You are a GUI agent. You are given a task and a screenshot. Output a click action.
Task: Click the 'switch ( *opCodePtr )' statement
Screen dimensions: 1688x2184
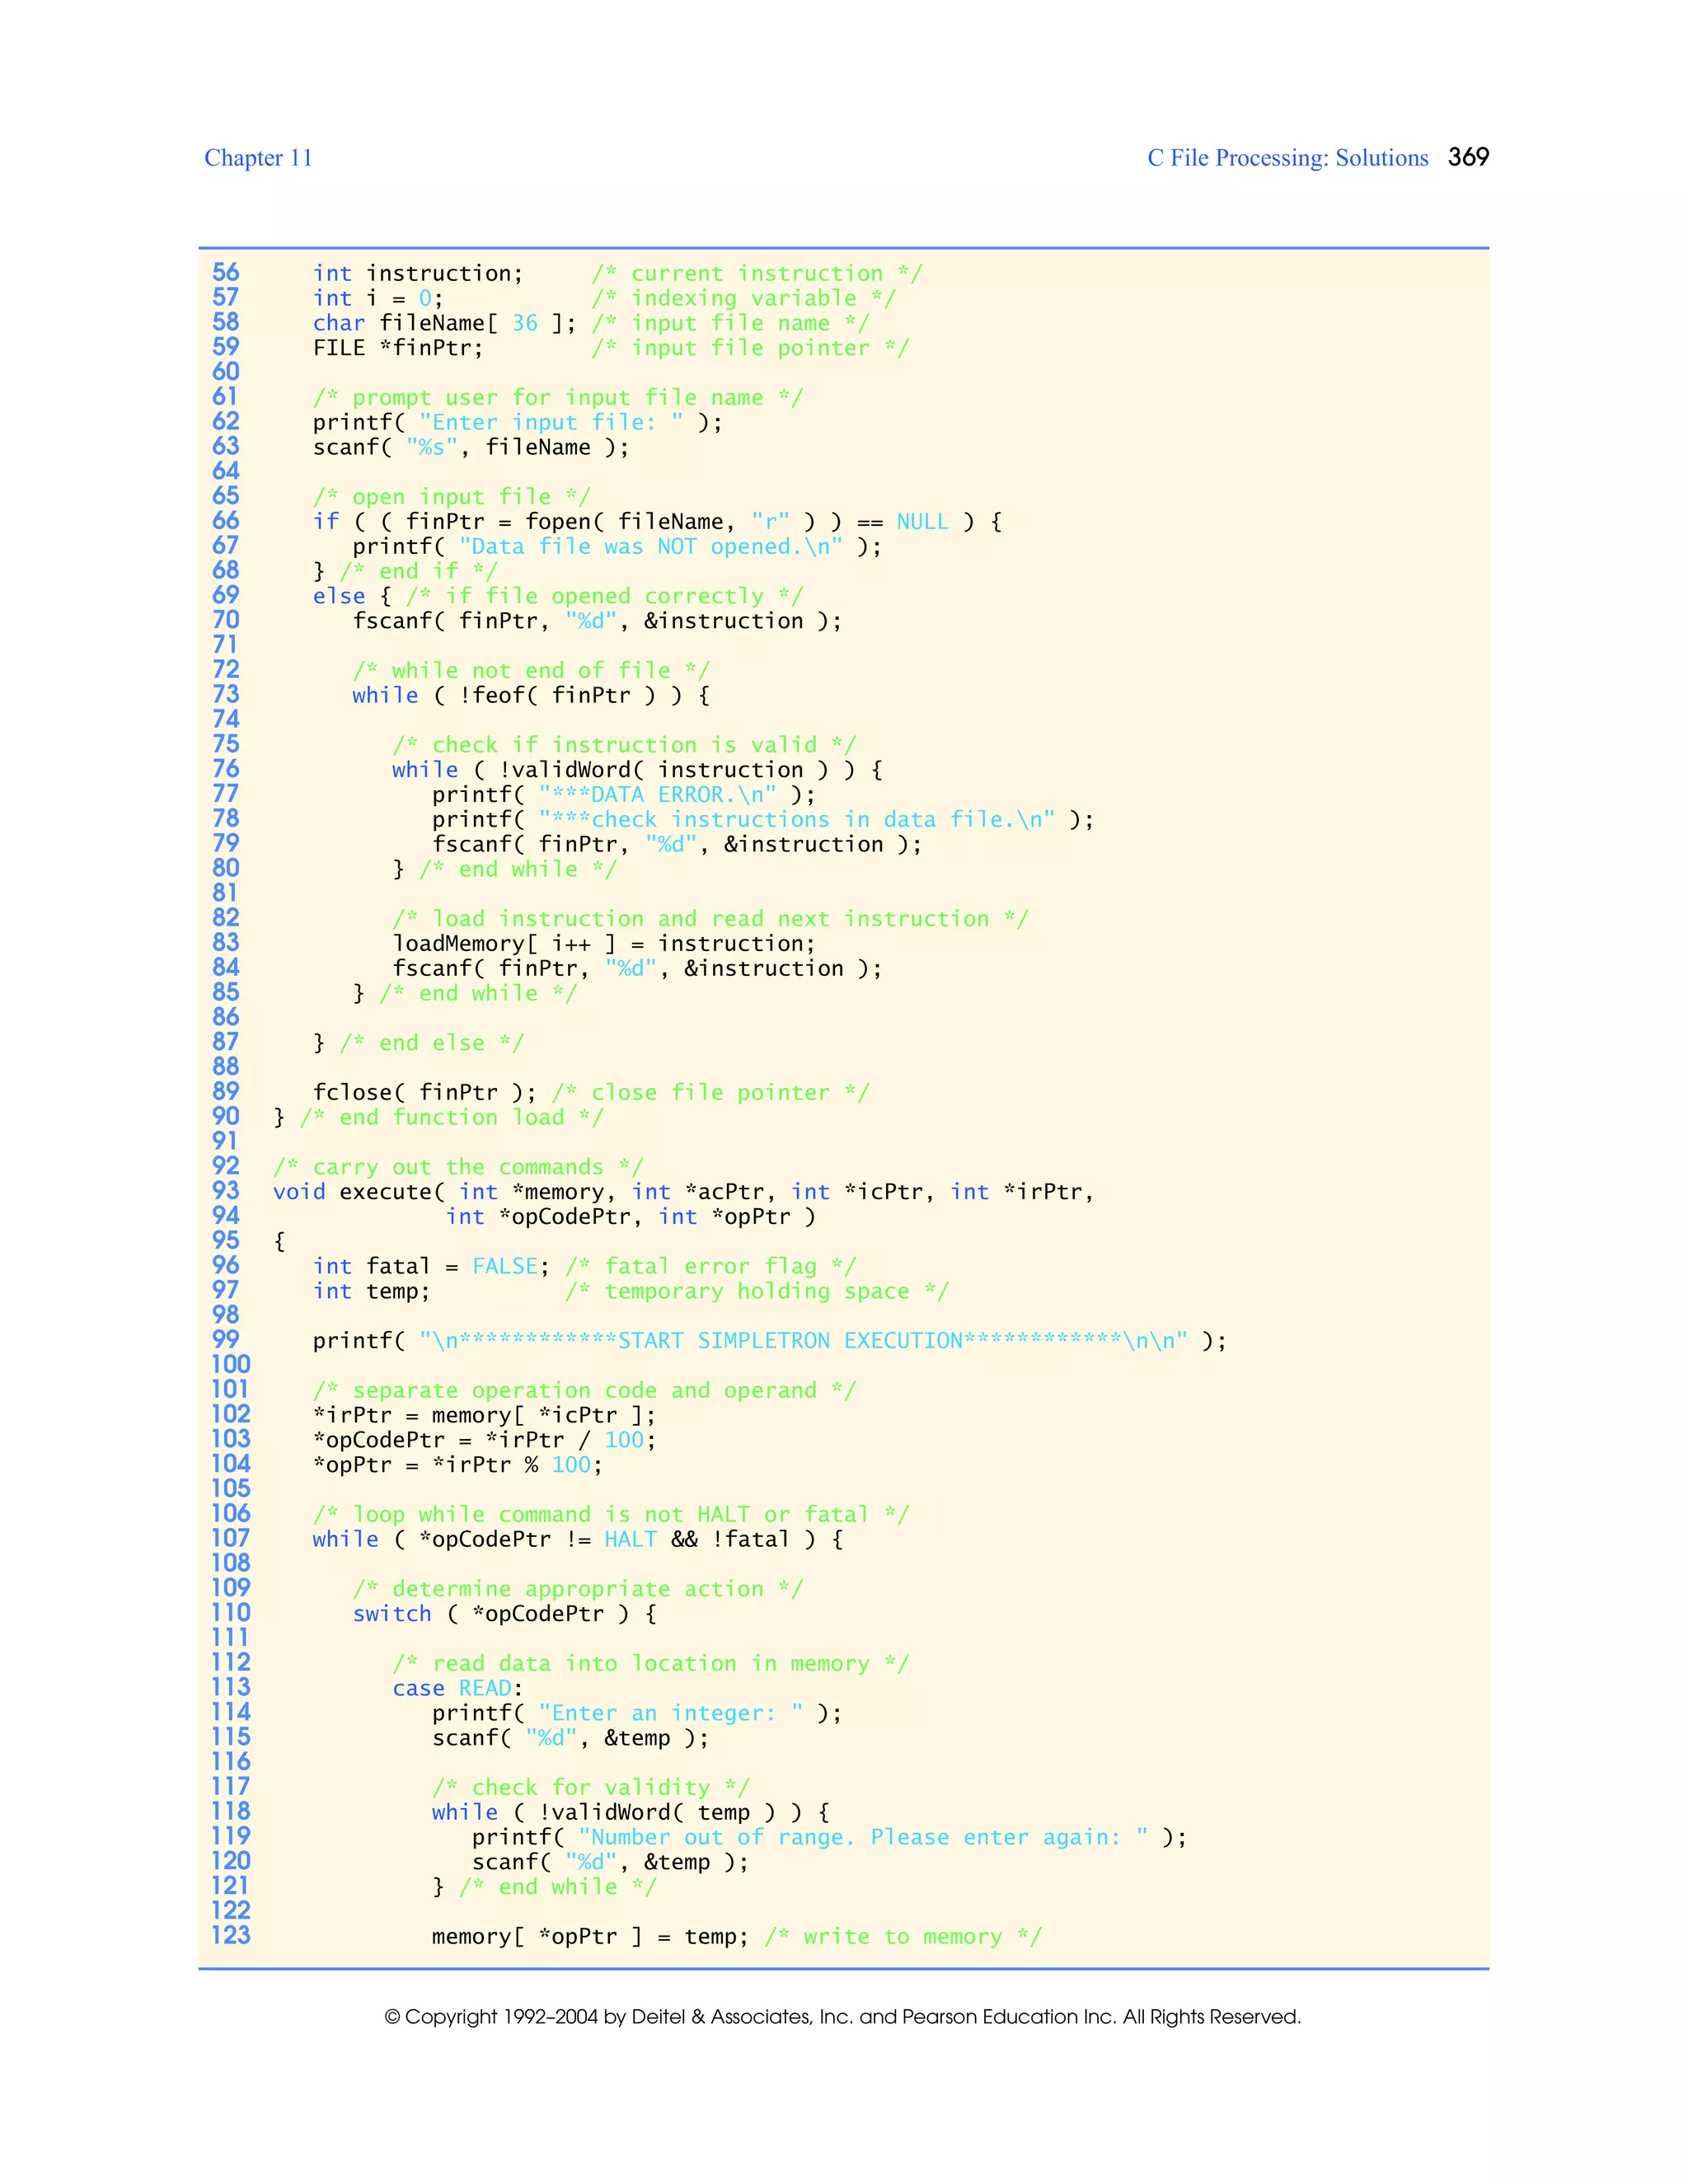[x=504, y=1613]
